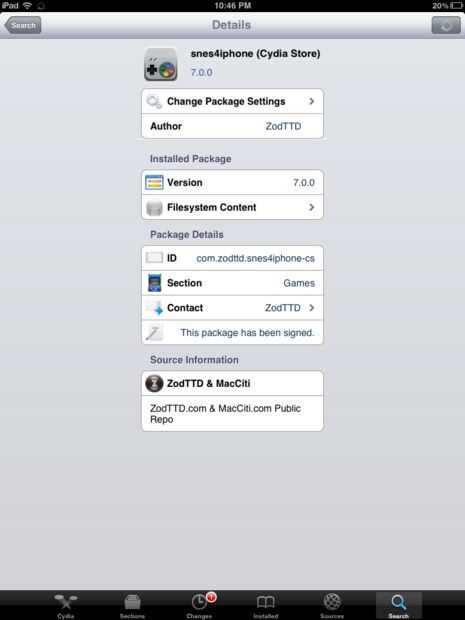Open the Changes tab with badge
The width and height of the screenshot is (465, 620).
pos(199,605)
